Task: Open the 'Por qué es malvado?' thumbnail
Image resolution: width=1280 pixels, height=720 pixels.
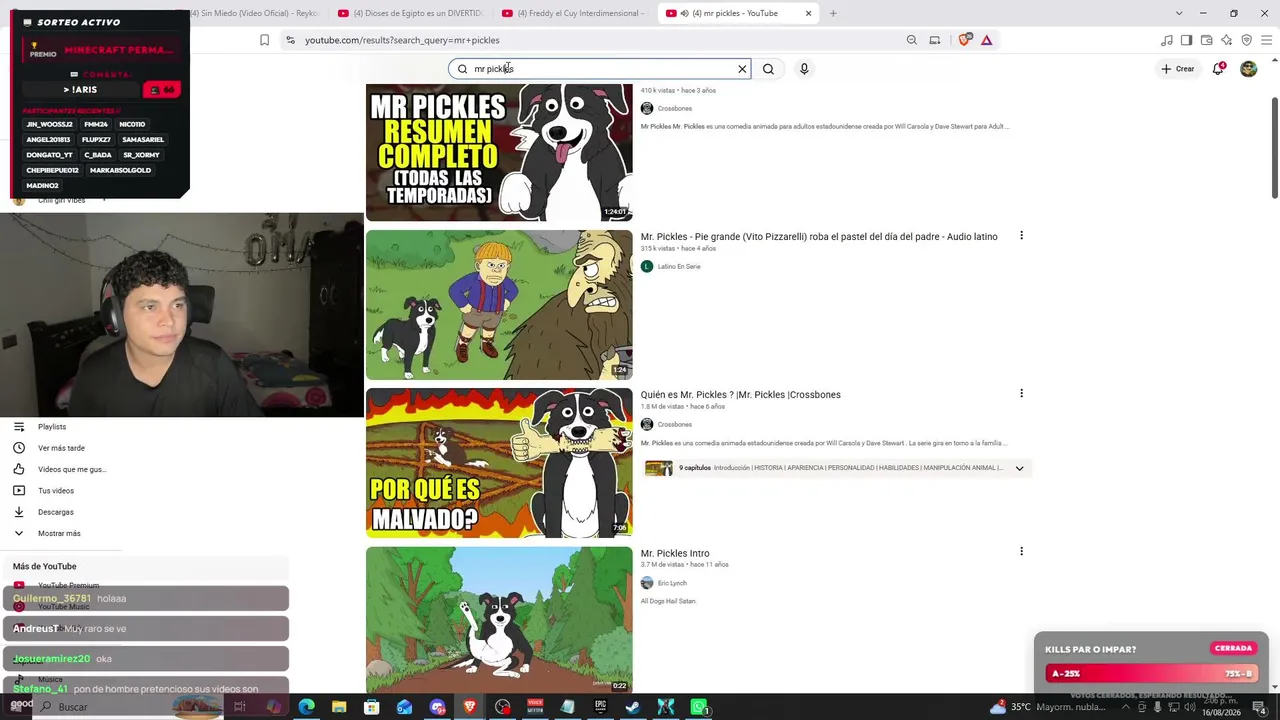Action: click(499, 463)
